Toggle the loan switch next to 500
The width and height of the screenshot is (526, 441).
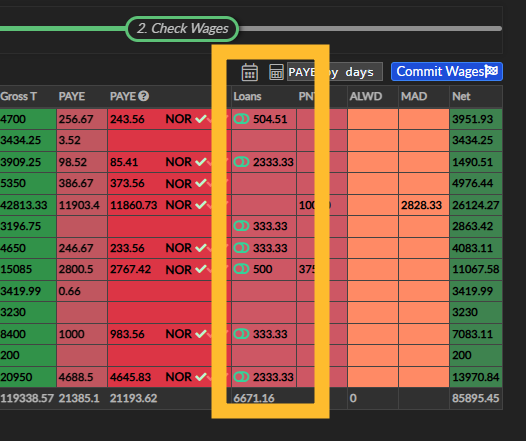click(241, 269)
